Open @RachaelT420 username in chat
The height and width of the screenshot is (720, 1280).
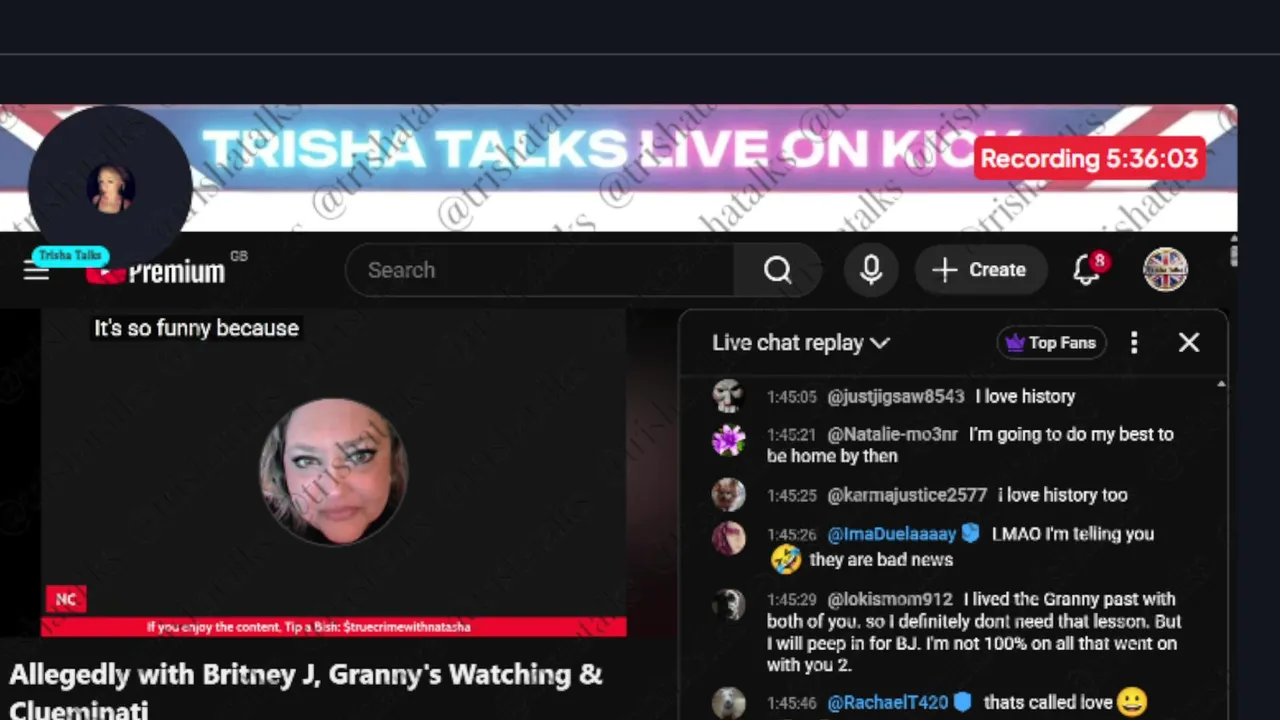(x=888, y=703)
